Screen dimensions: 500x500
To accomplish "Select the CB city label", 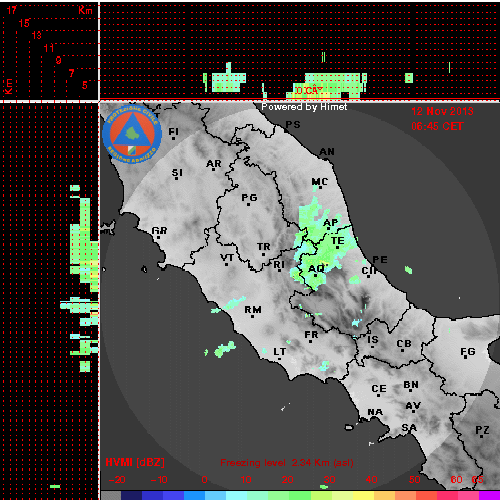I will point(404,344).
